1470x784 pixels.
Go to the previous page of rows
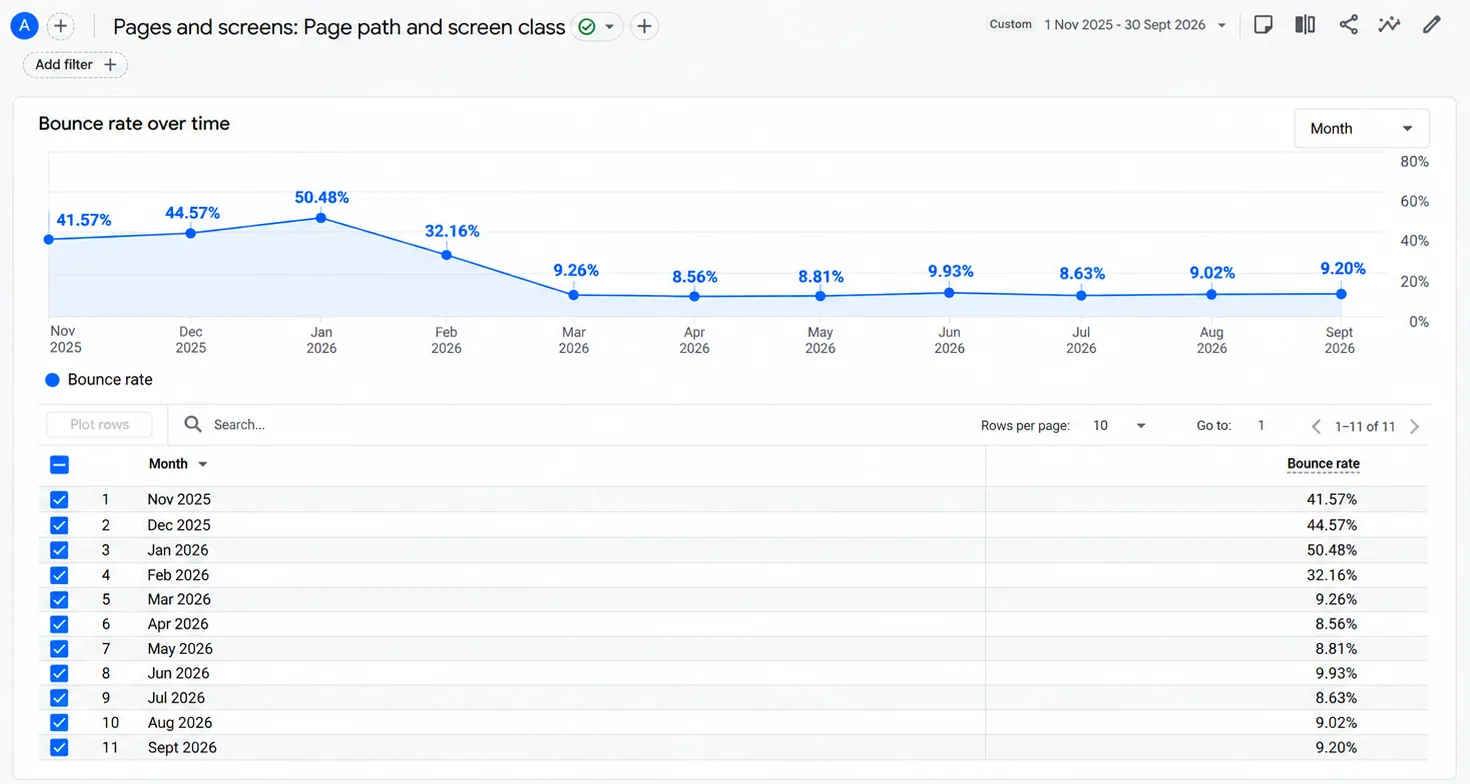click(x=1317, y=427)
